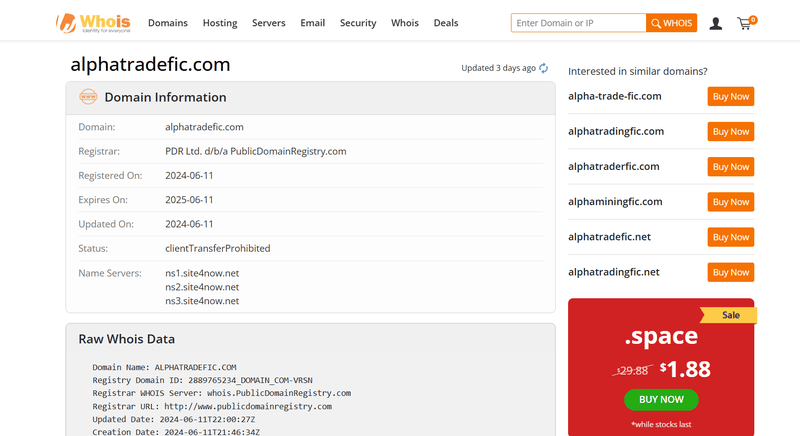800x436 pixels.
Task: Click the Updated 3 days ago text
Action: click(x=498, y=68)
